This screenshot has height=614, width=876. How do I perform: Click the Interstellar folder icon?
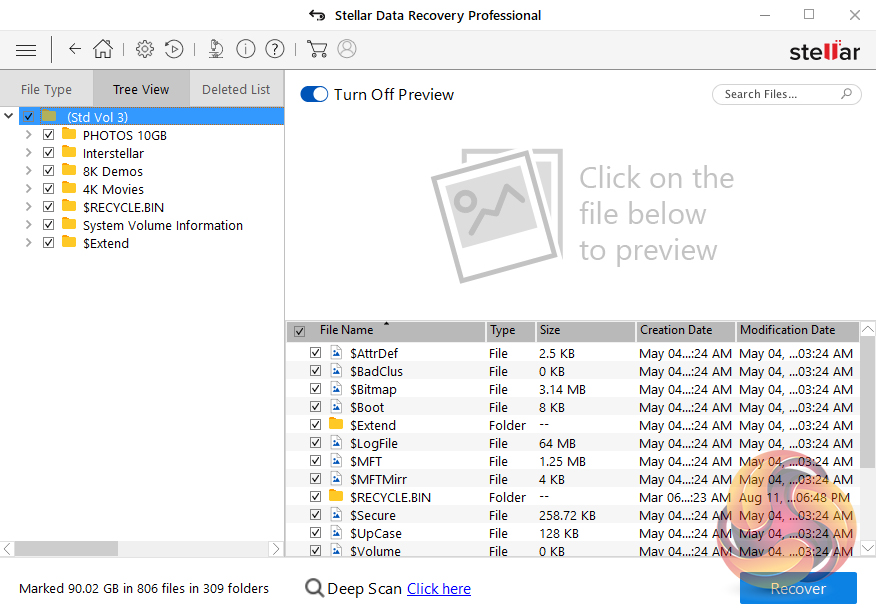tap(69, 152)
